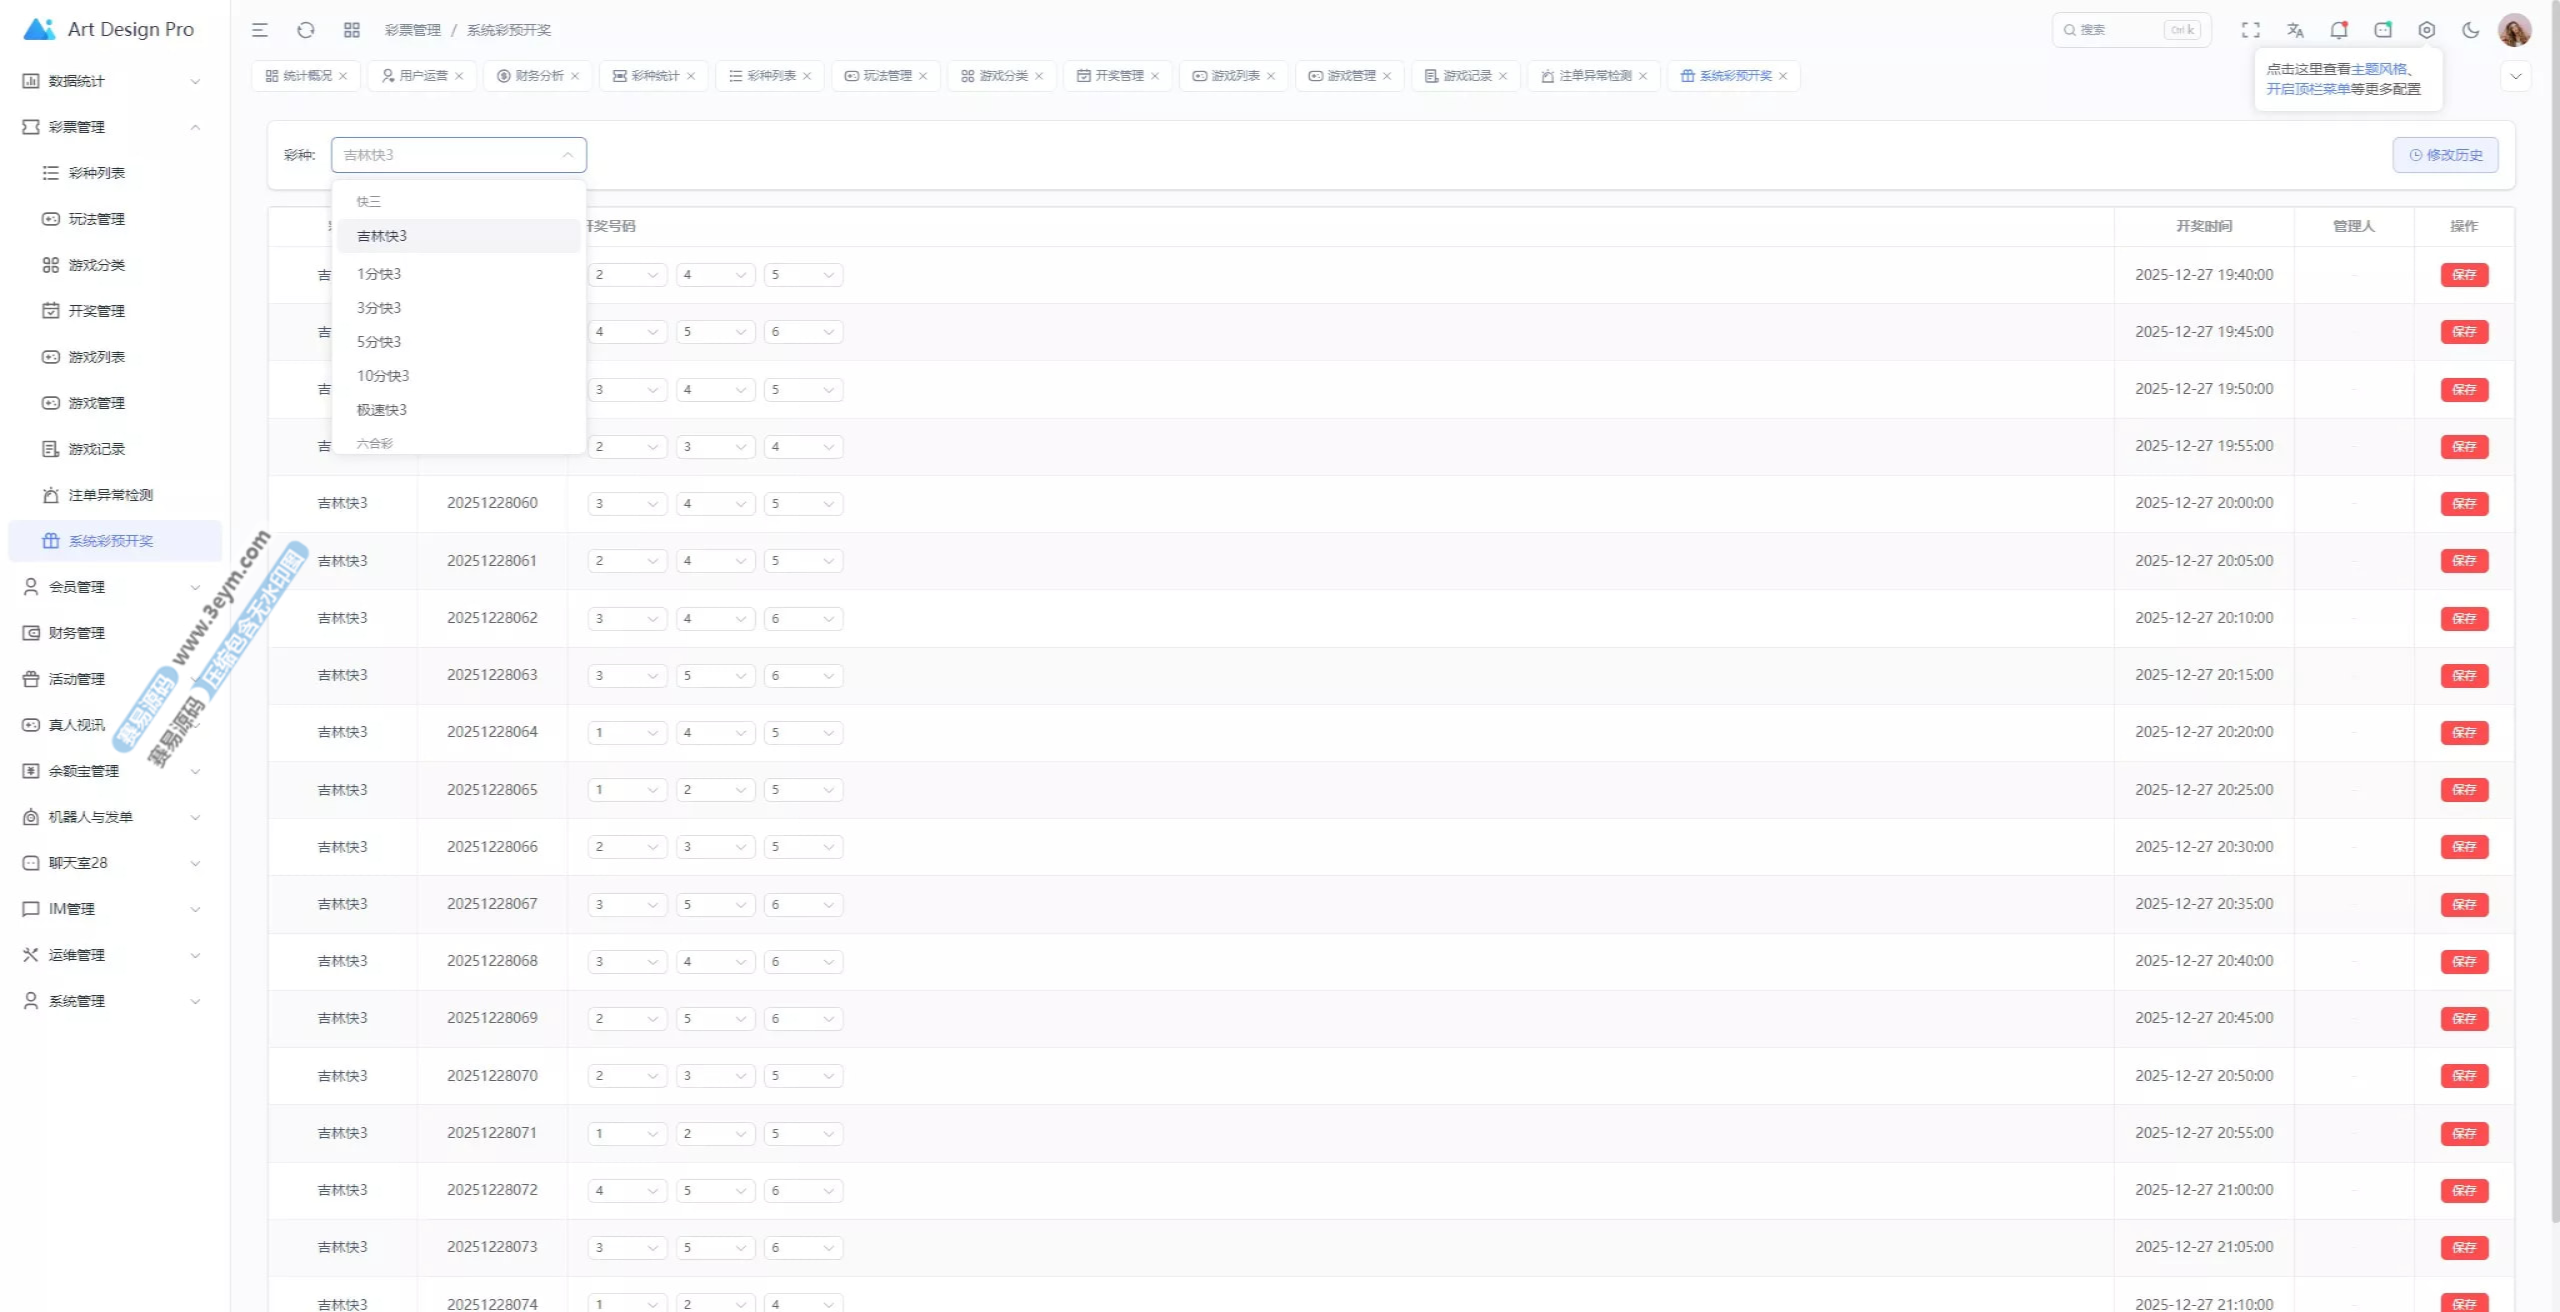This screenshot has height=1312, width=2560.
Task: Select 1分快3 from the lottery dropdown
Action: tap(379, 274)
